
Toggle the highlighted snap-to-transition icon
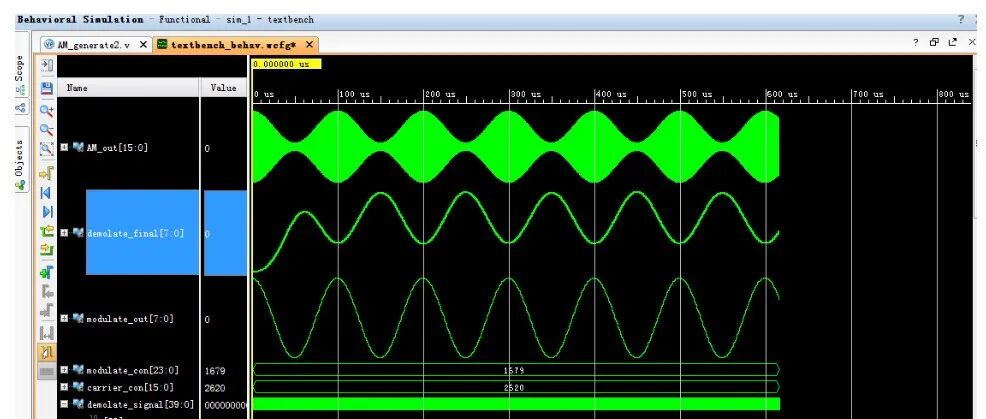[x=47, y=352]
